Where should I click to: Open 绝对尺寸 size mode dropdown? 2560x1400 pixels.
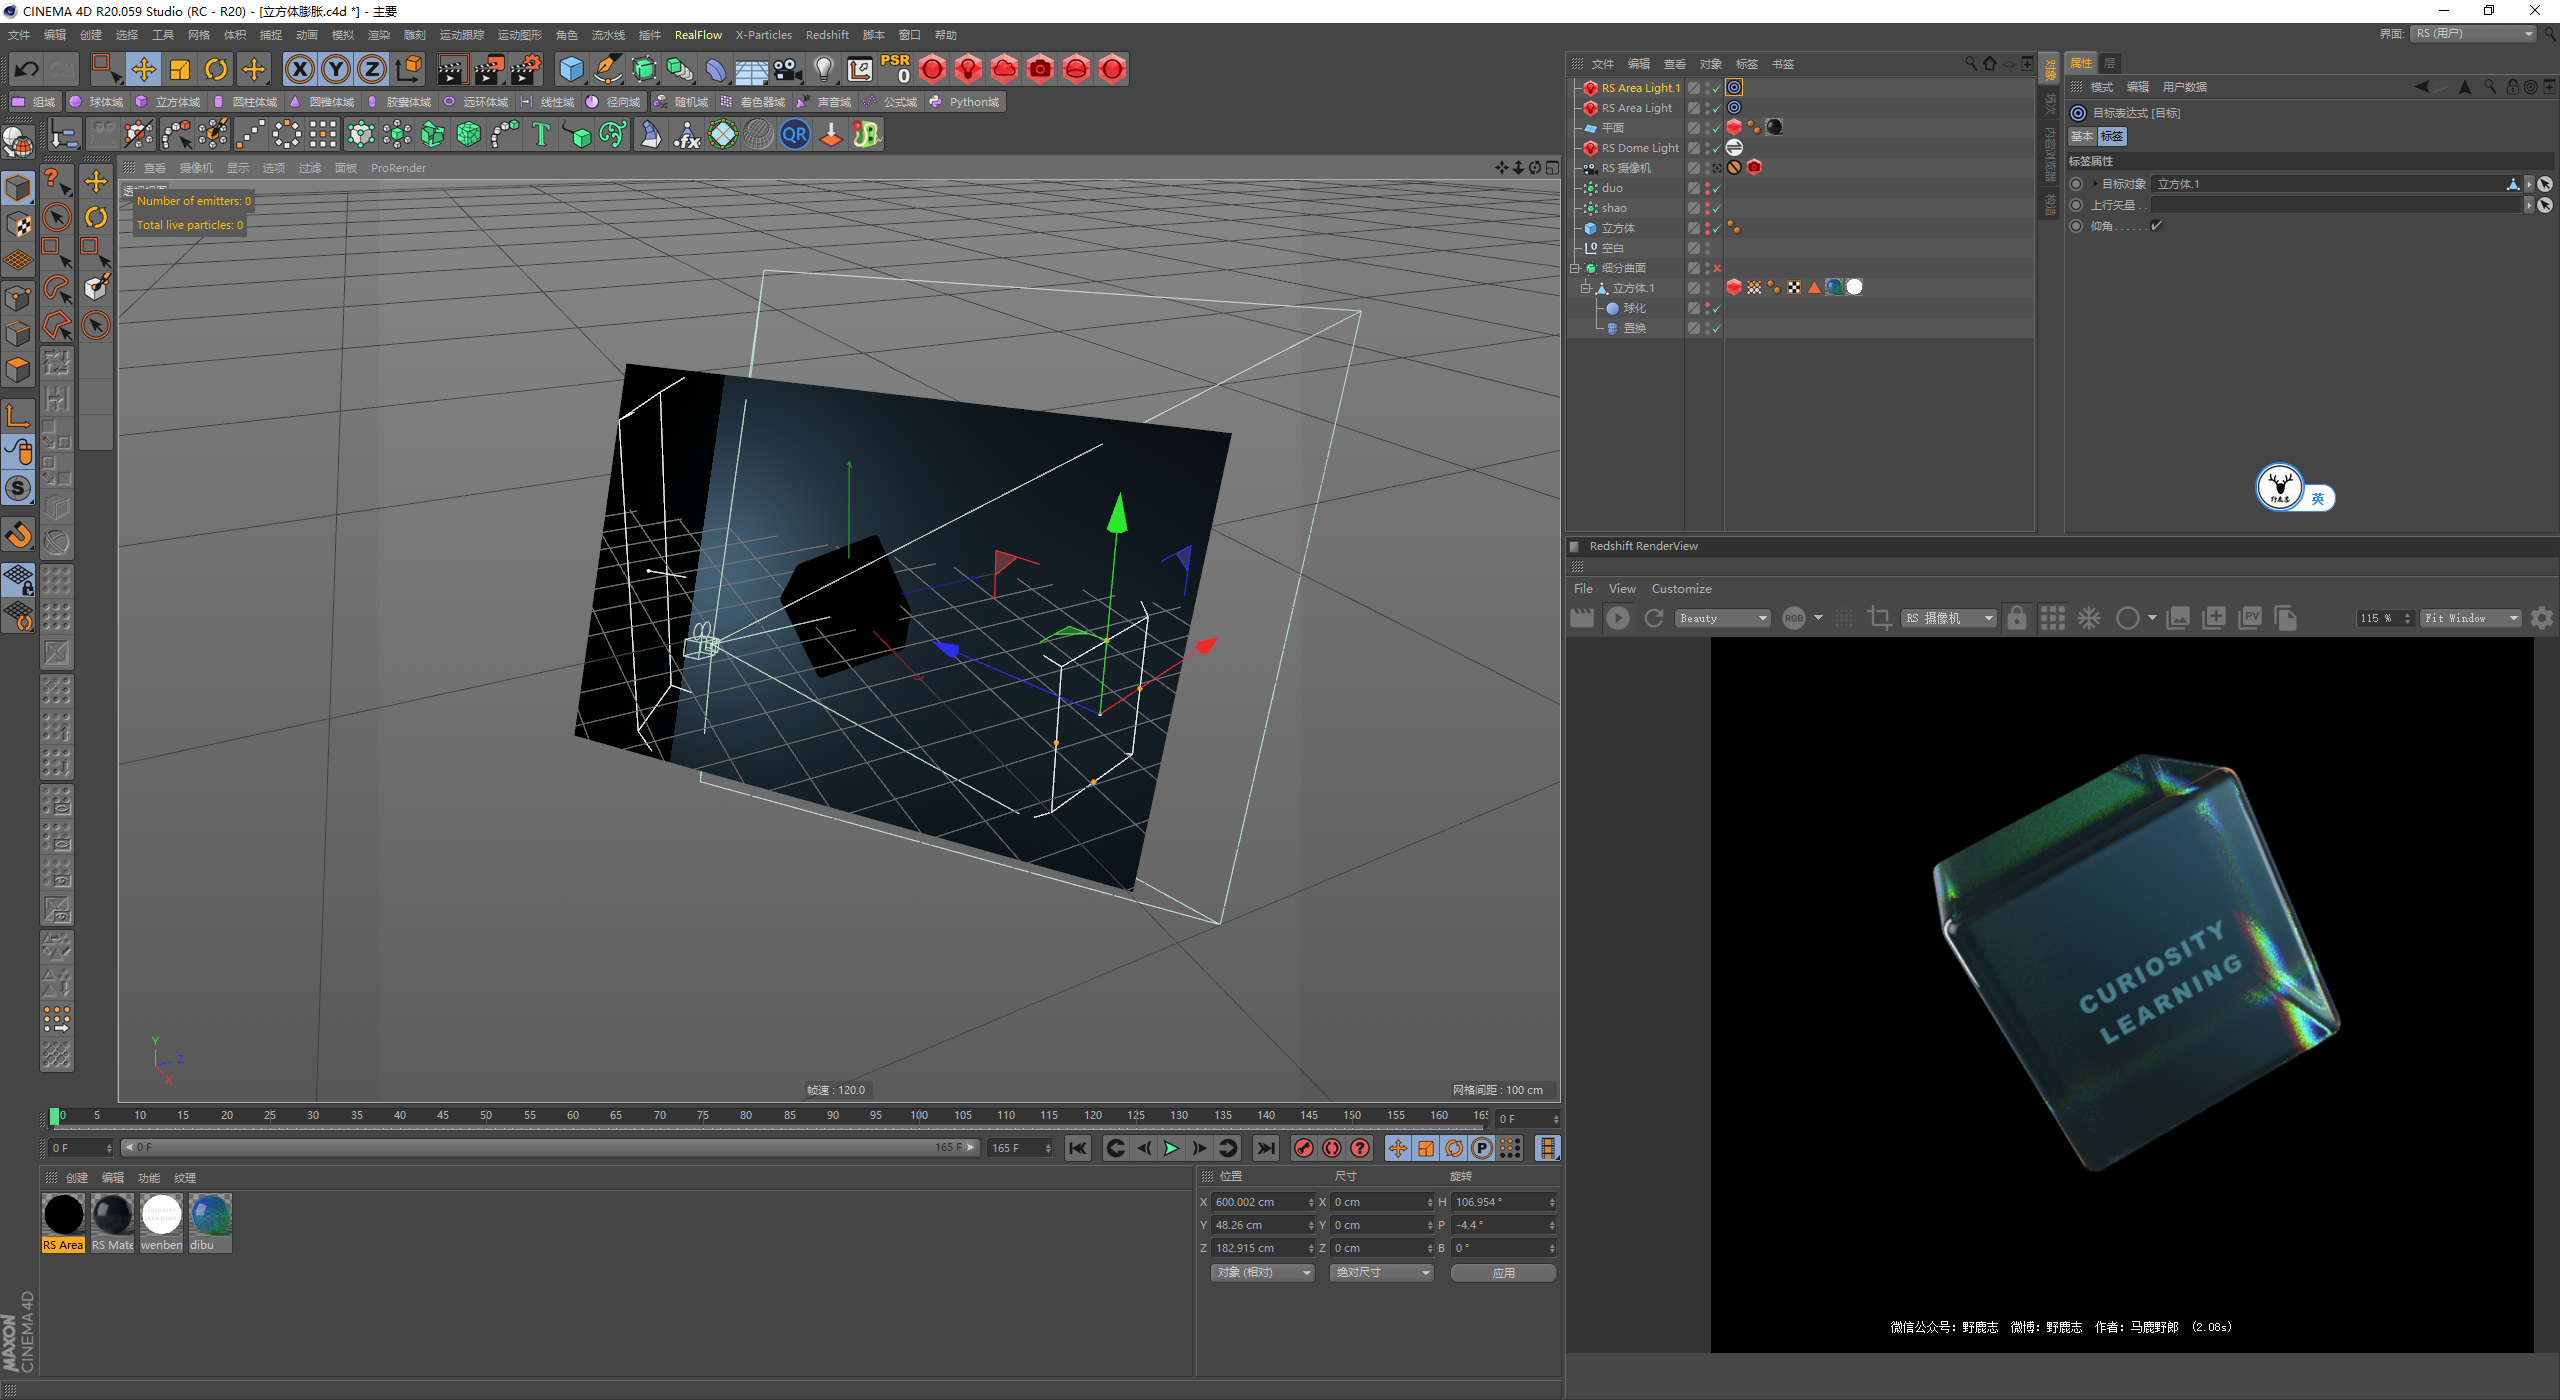point(1382,1273)
